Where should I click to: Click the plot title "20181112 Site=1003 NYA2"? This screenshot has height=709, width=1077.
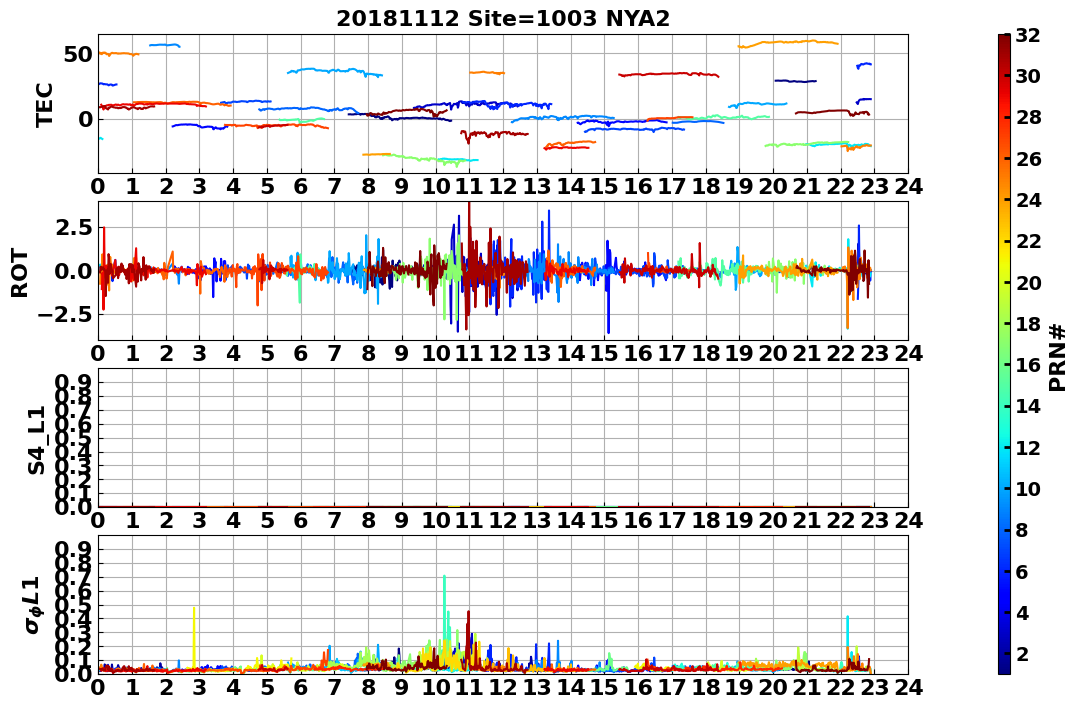click(503, 19)
